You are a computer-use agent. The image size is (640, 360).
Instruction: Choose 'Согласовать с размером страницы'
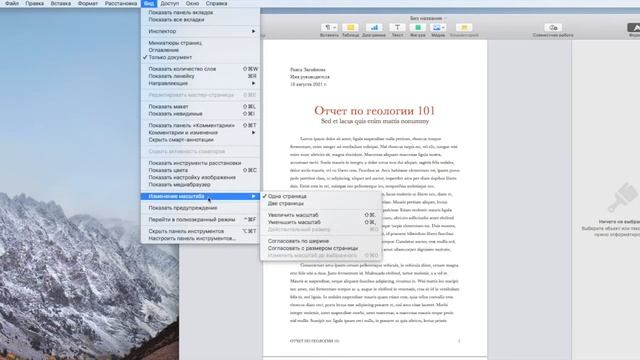[x=321, y=248]
